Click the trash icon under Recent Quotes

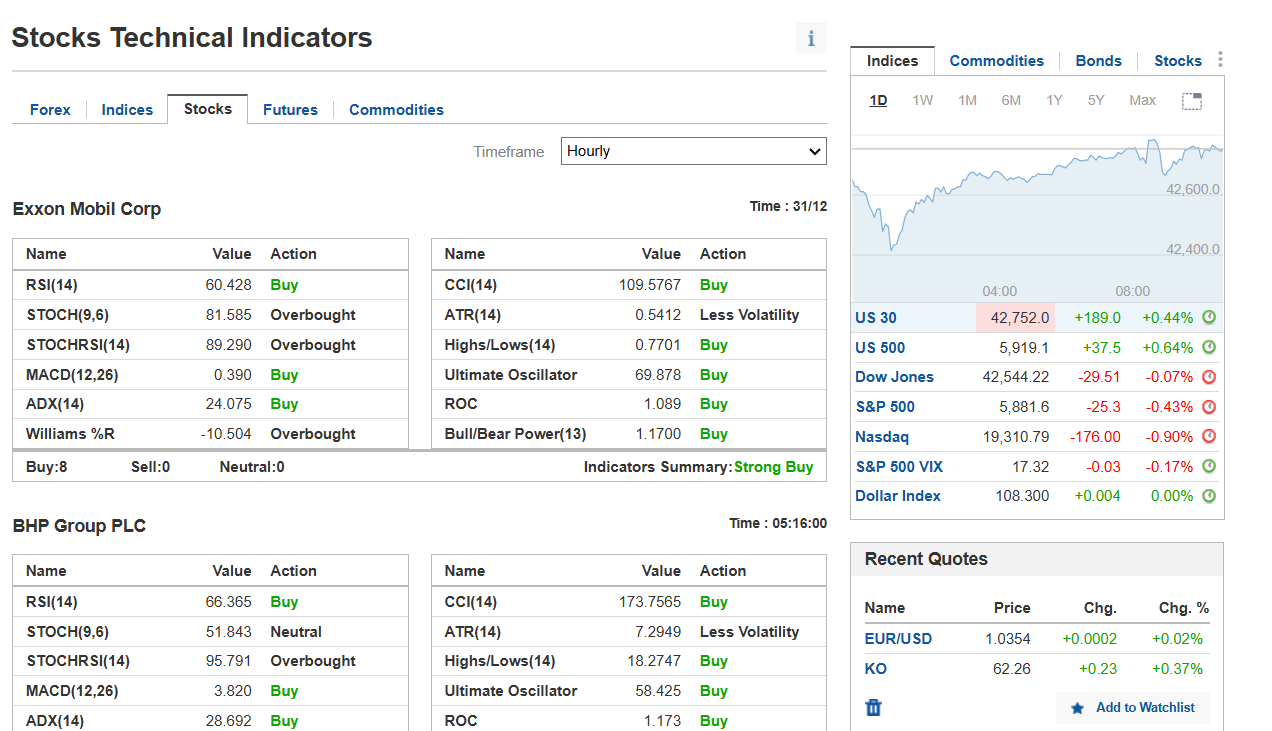(x=873, y=707)
